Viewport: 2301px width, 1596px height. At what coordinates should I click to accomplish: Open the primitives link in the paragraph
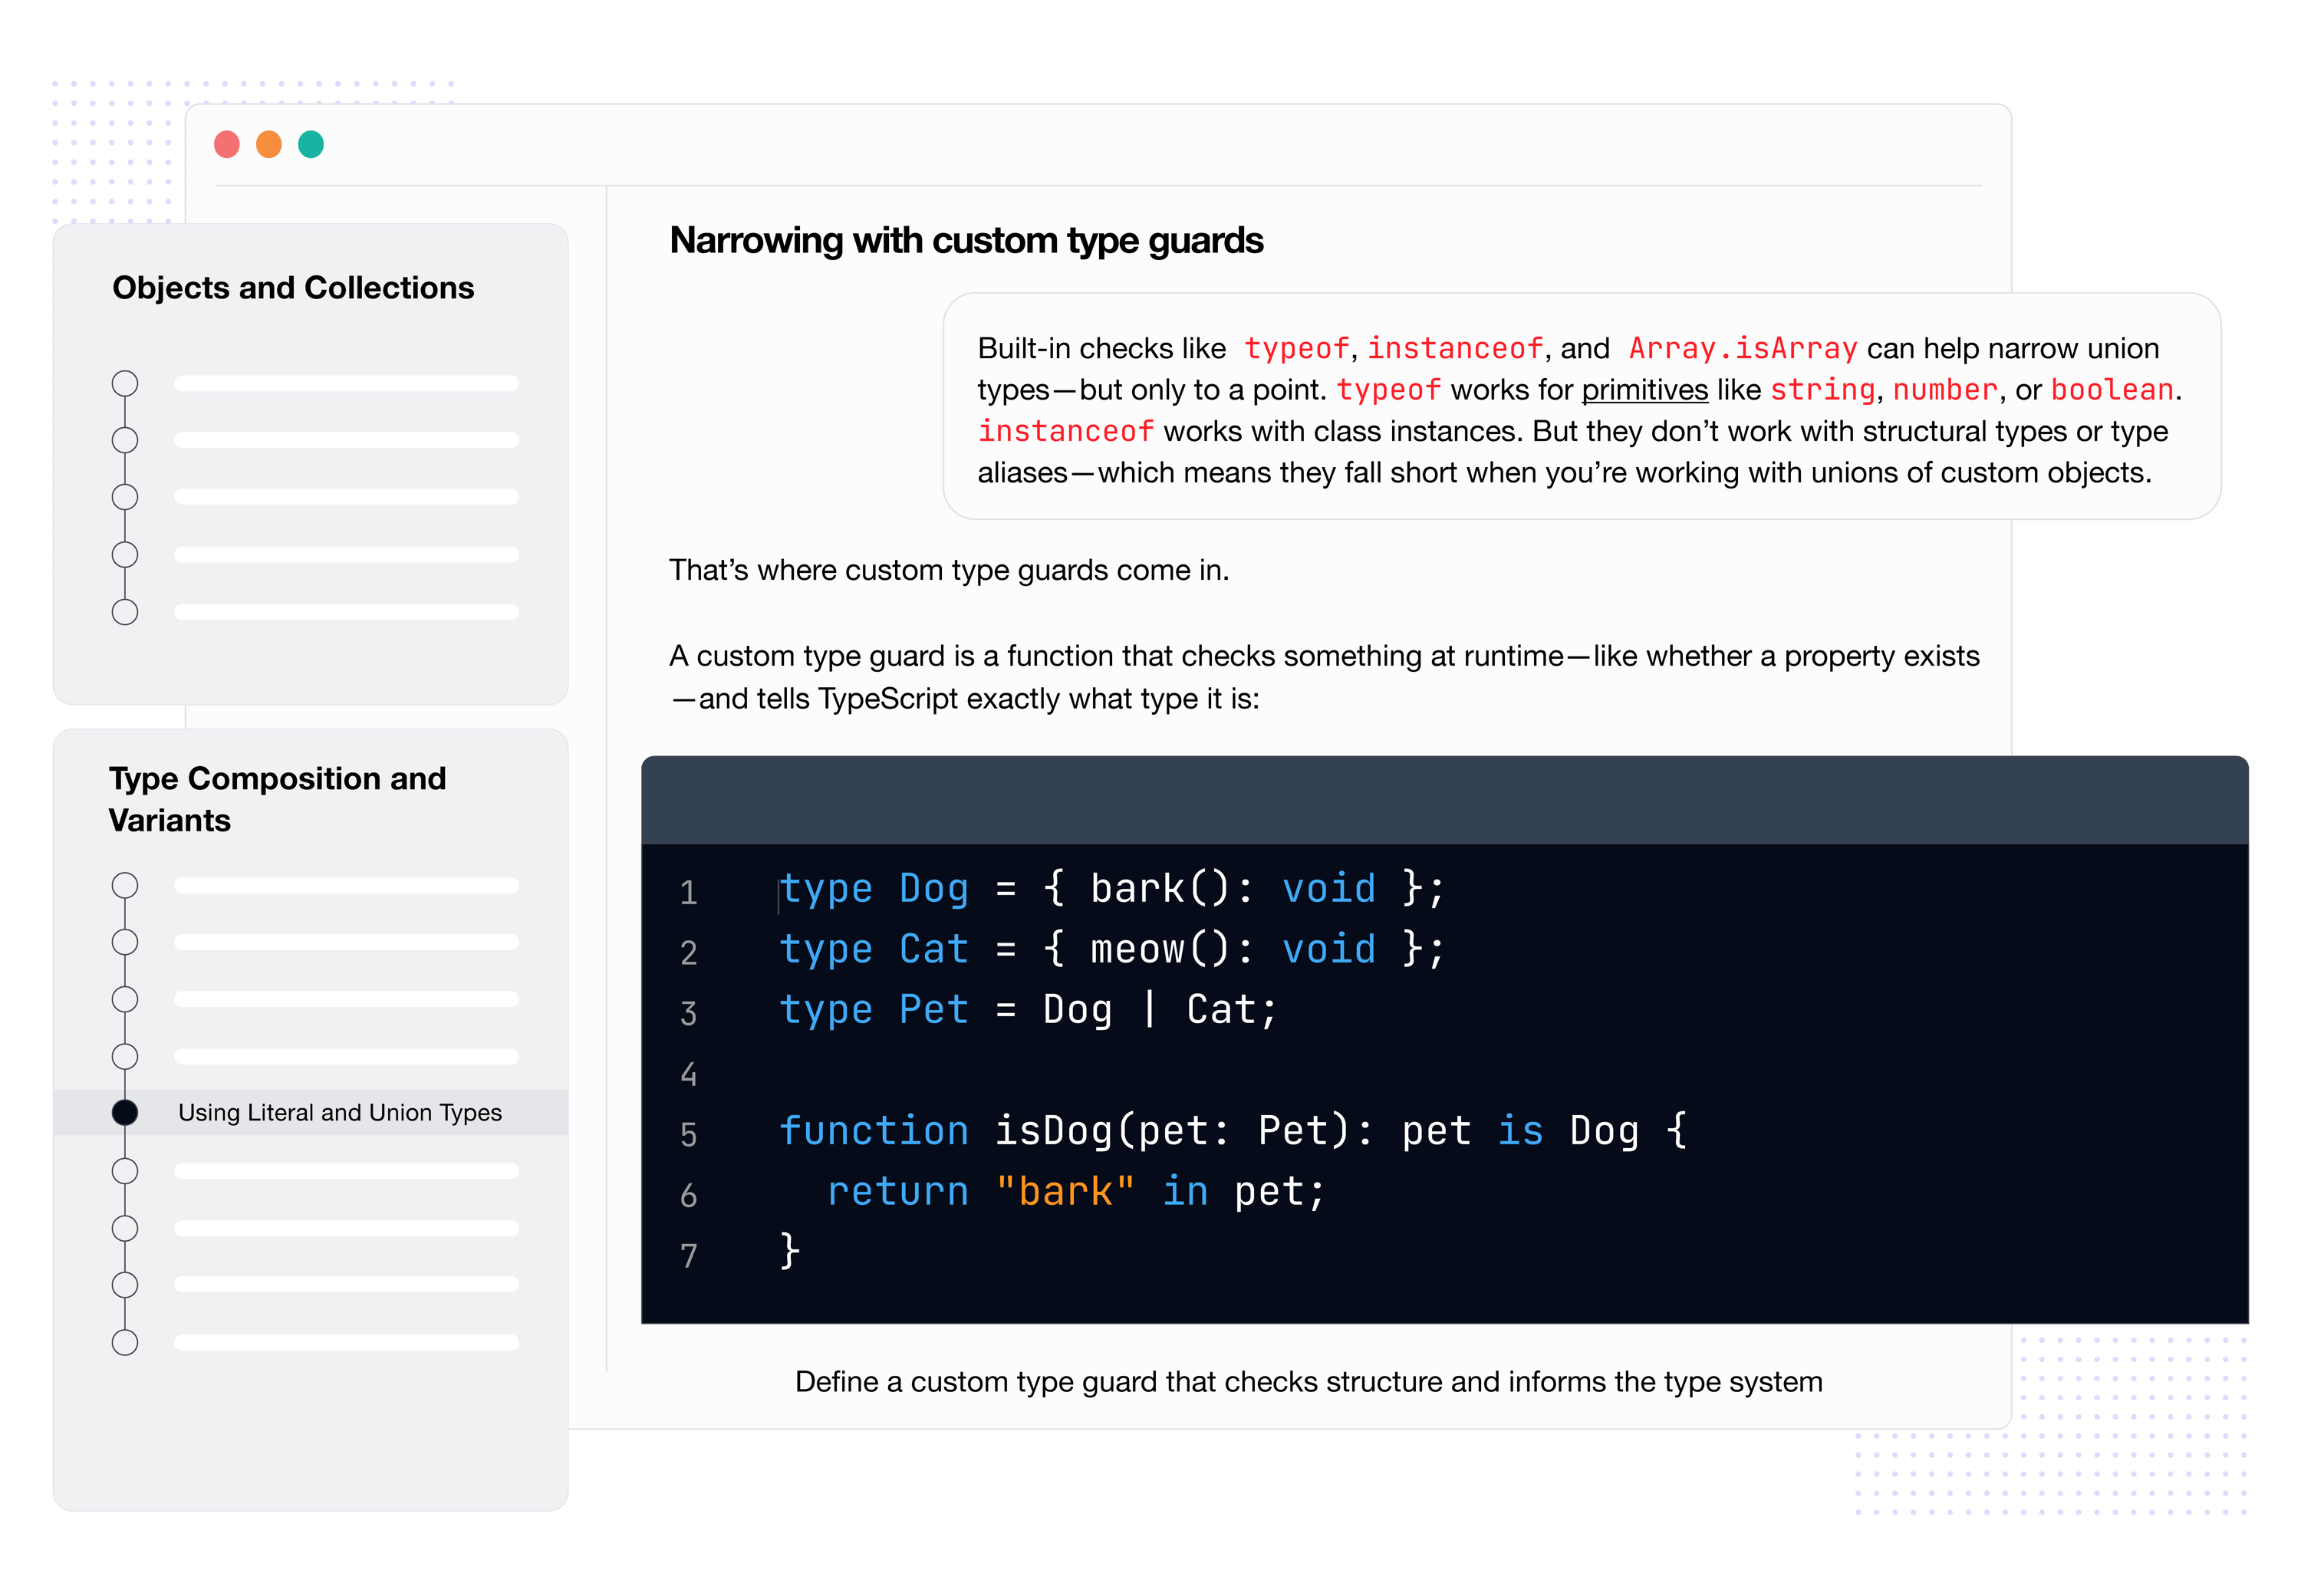[x=1644, y=389]
